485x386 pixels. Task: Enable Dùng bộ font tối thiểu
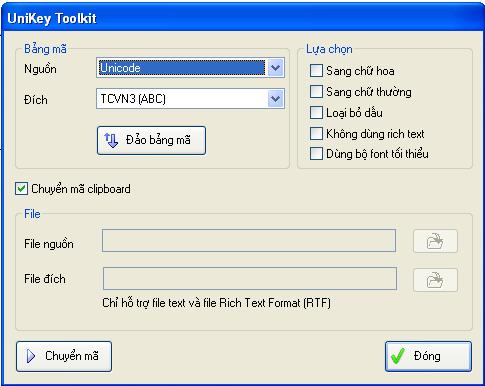point(316,154)
